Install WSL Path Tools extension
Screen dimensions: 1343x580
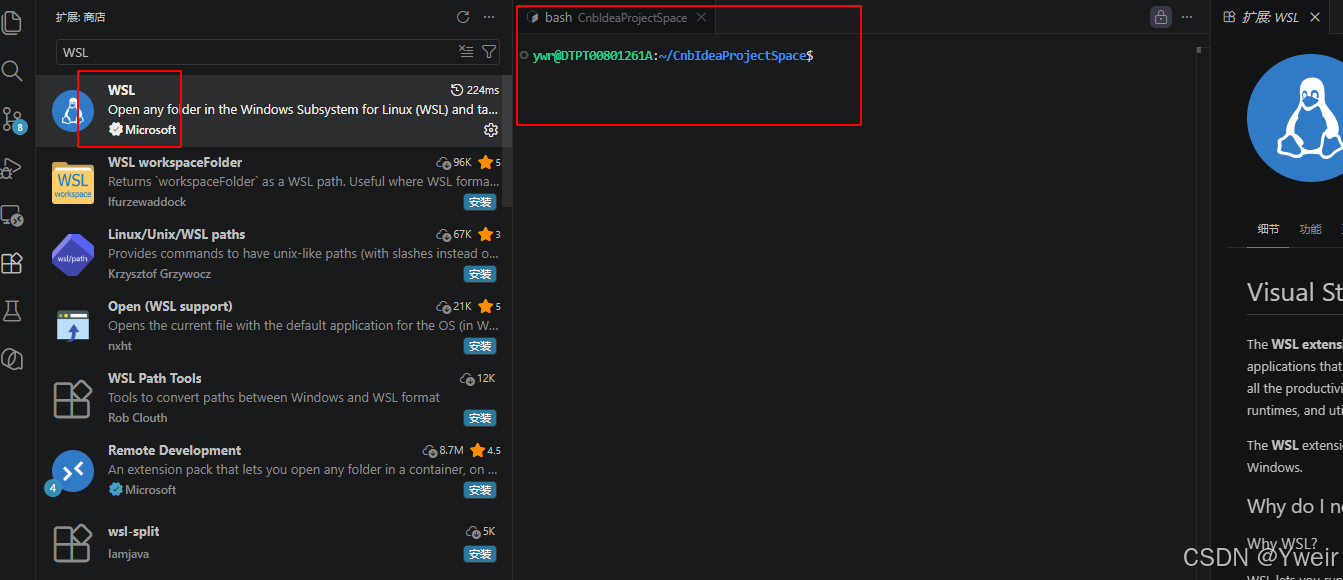coord(480,418)
